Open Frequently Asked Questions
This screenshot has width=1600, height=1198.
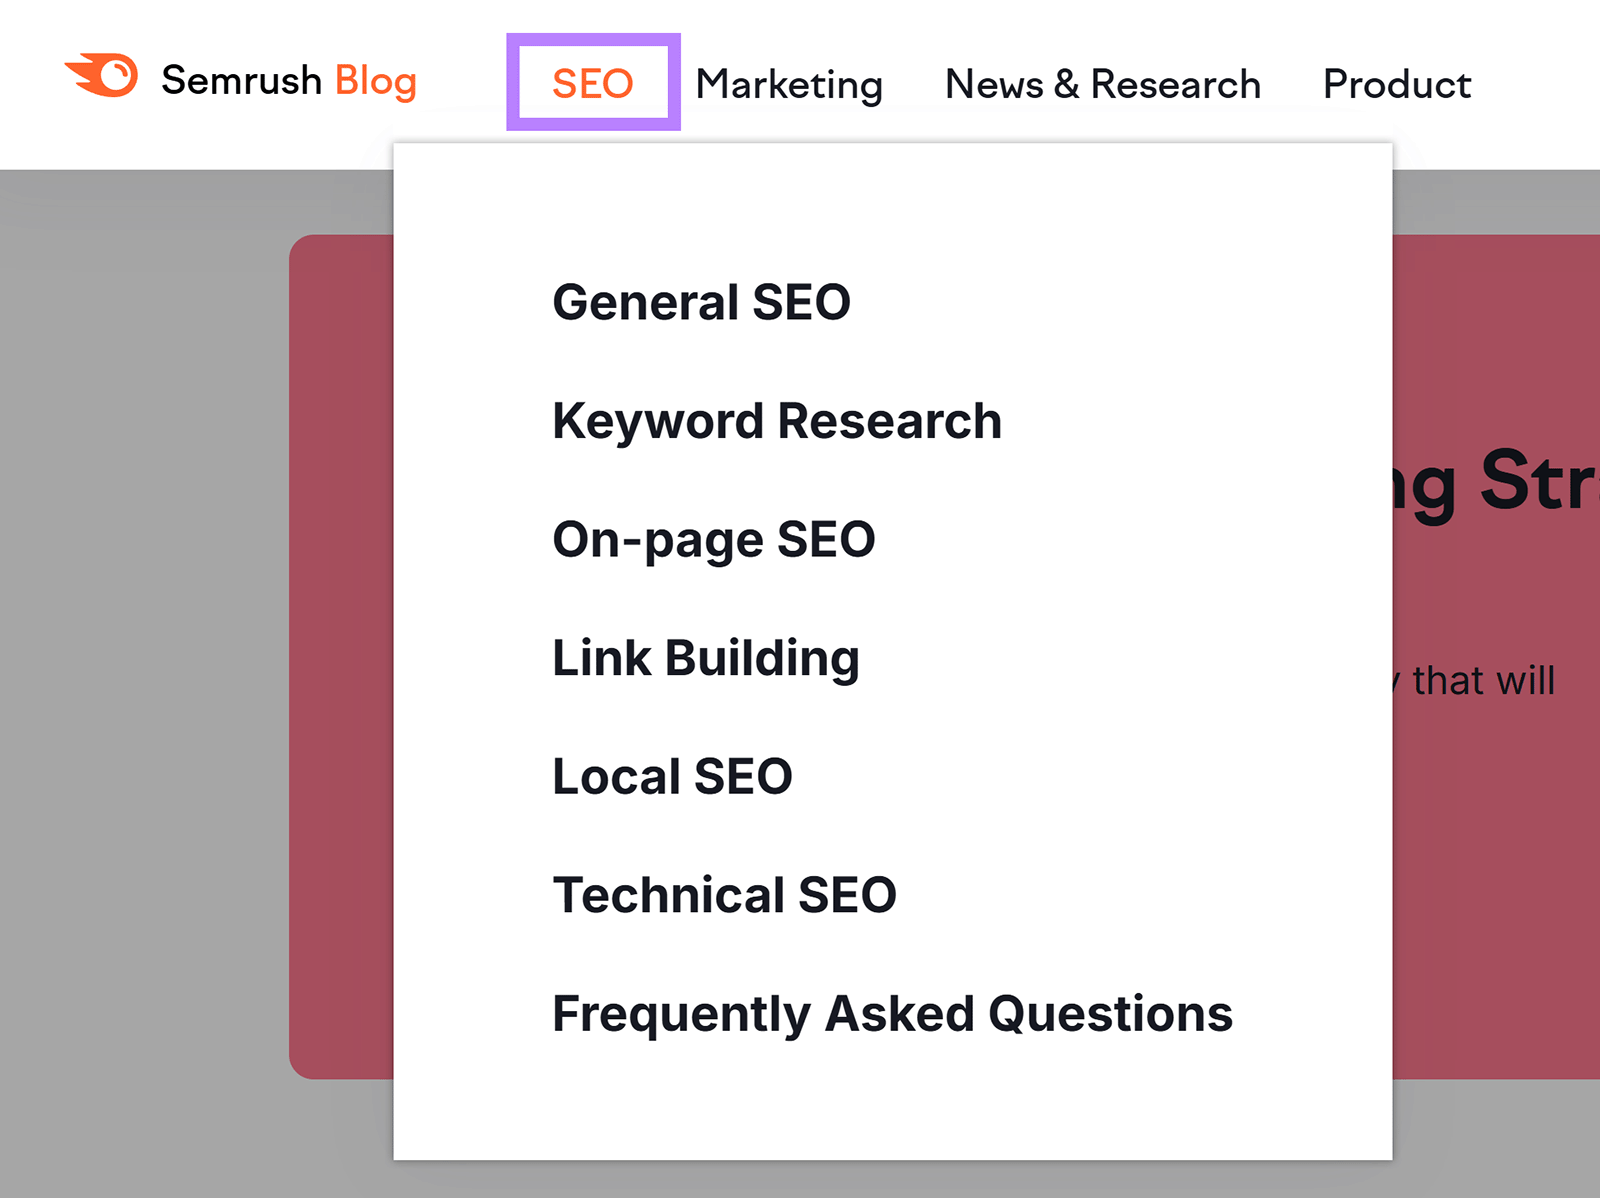tap(892, 1013)
